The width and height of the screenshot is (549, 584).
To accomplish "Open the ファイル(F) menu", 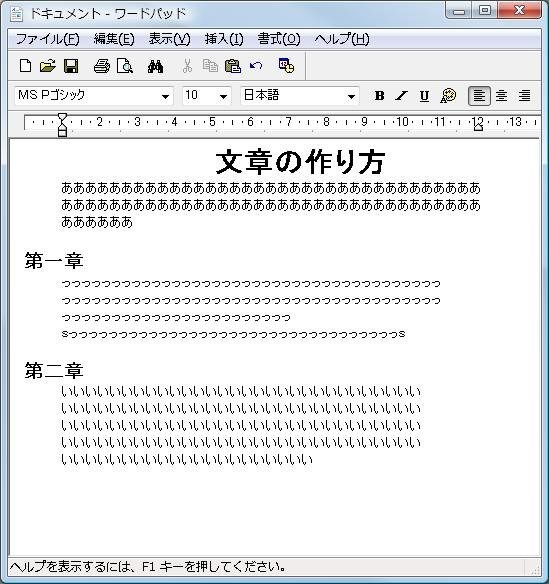I will 48,39.
